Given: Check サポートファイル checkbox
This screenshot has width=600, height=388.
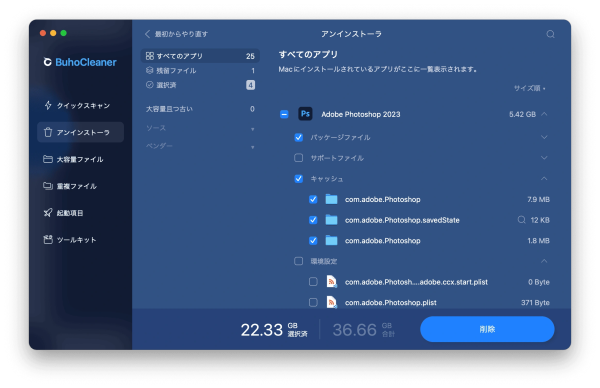Looking at the screenshot, I should tap(298, 158).
